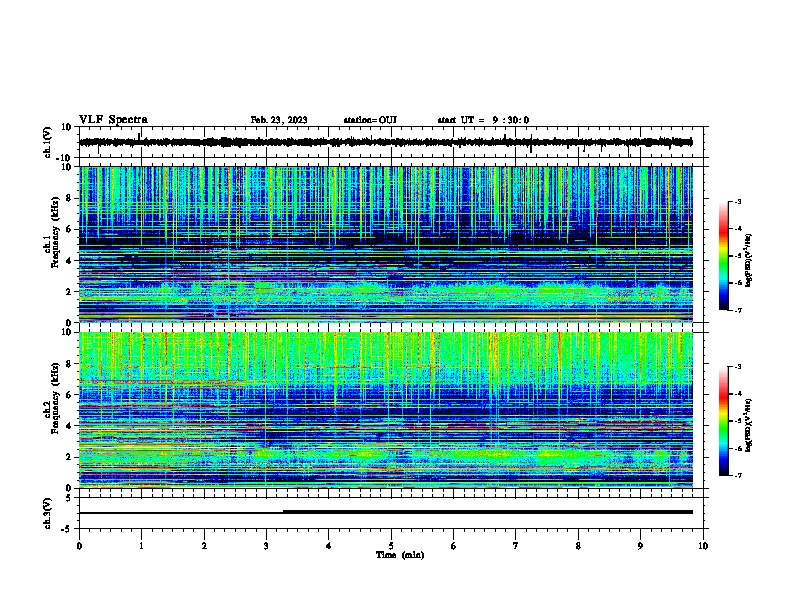
Task: Click the ch.1 "Frequency (kHz)" axis label
Action: coord(56,232)
